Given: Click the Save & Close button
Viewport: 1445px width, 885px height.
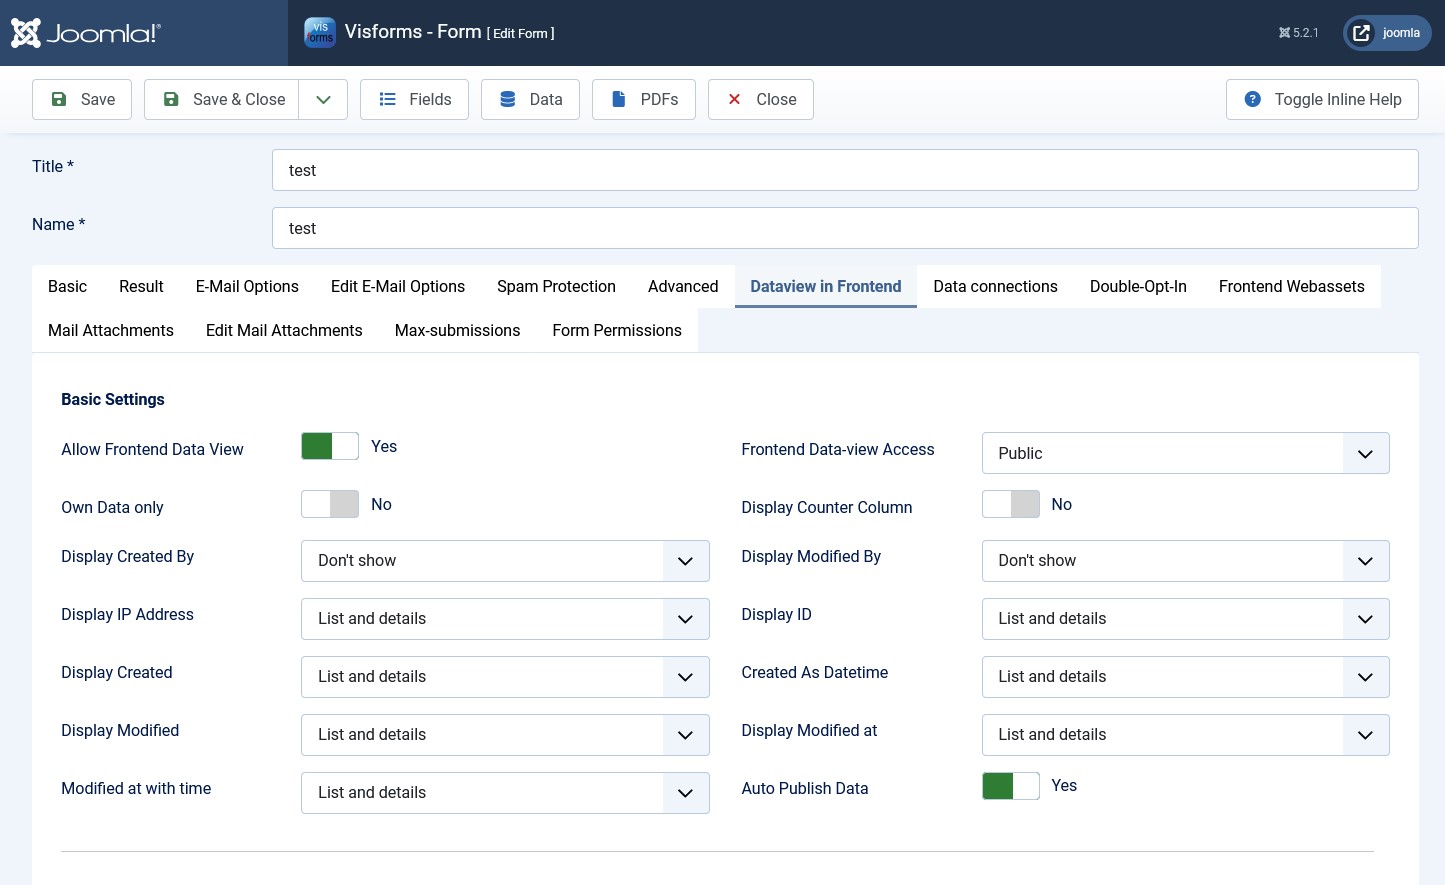Looking at the screenshot, I should click(222, 99).
